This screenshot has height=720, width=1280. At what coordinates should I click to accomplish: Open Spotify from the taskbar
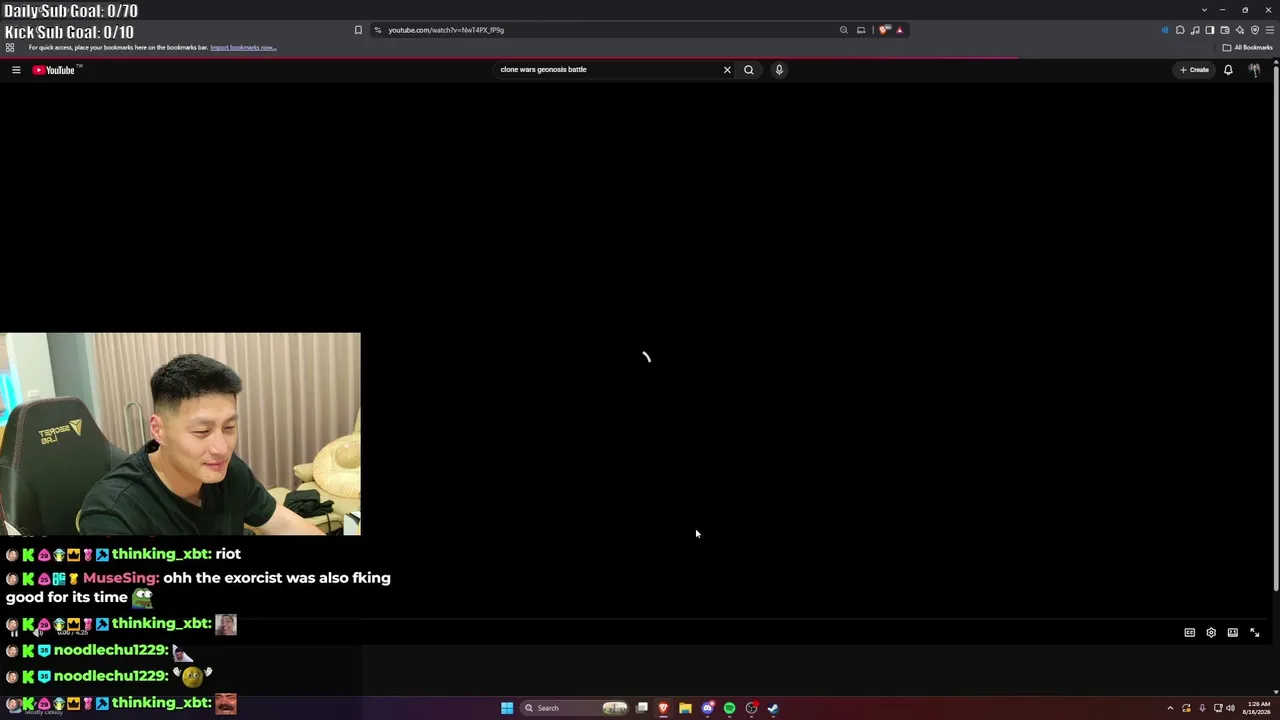[729, 708]
